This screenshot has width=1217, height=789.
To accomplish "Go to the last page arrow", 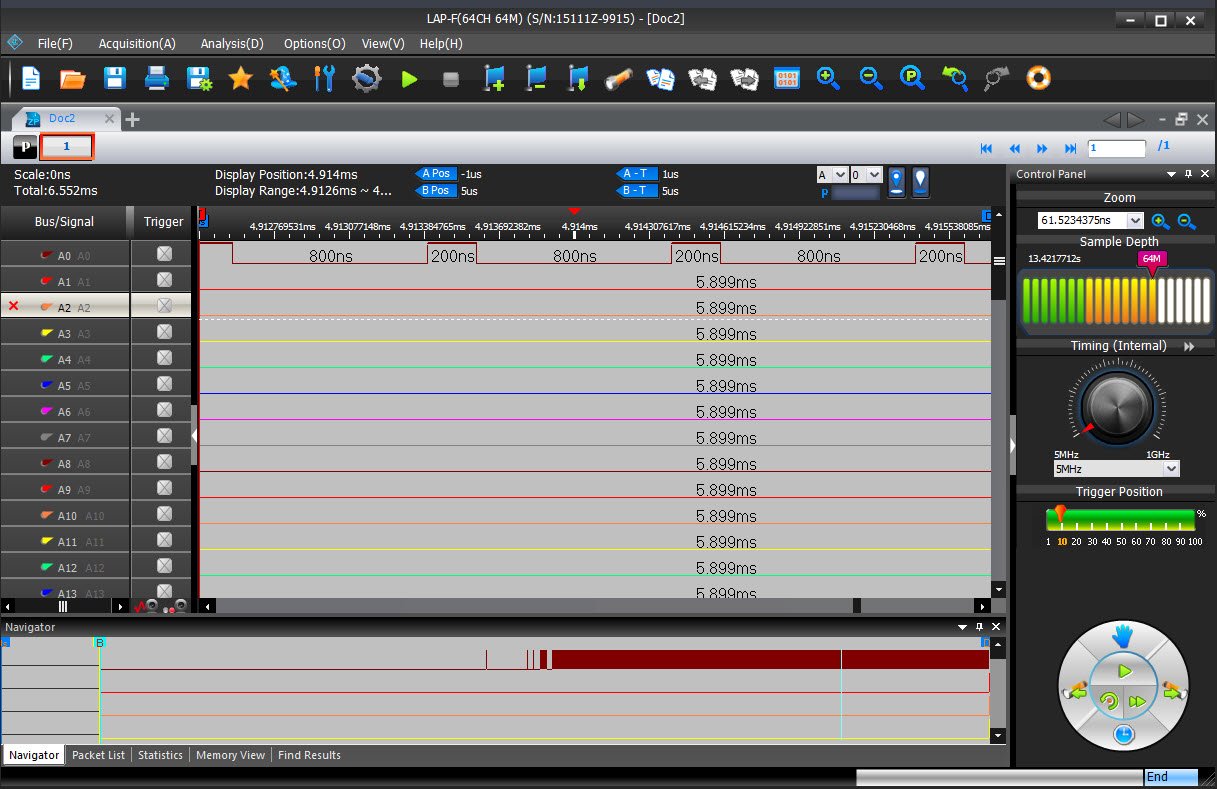I will (1071, 148).
